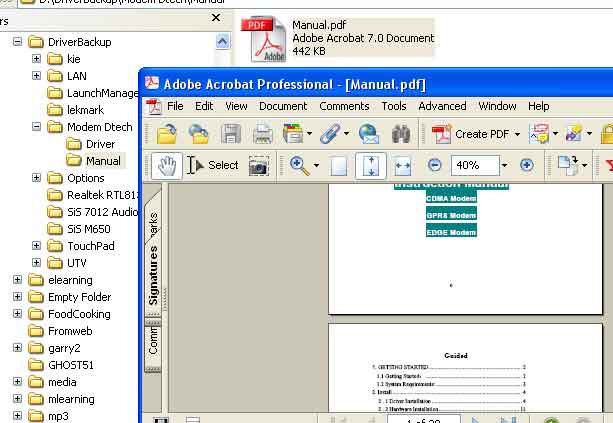Open the Help menu
This screenshot has width=613, height=423.
tap(539, 106)
